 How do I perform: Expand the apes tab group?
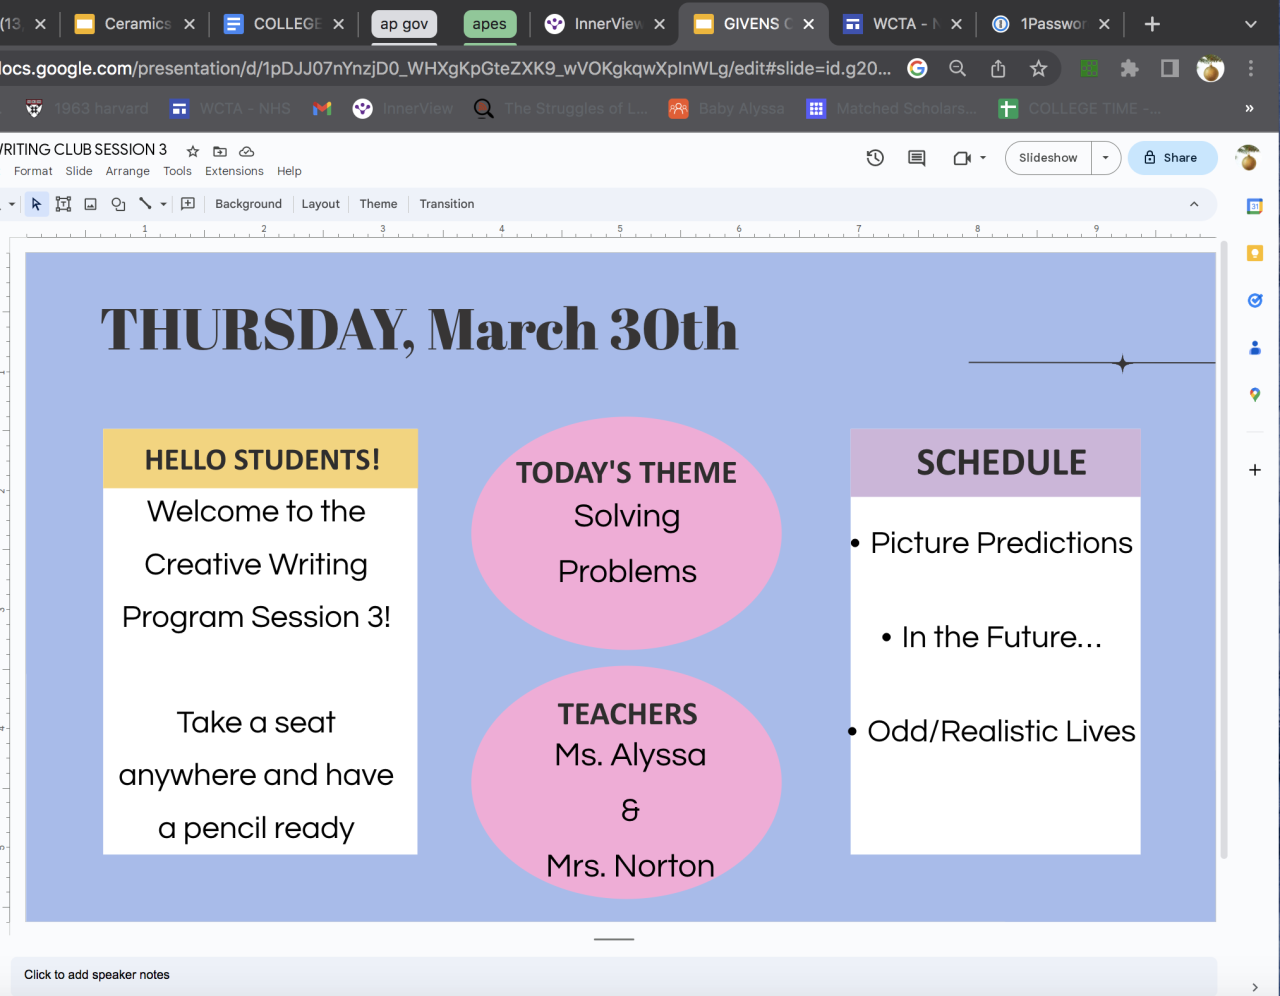(490, 24)
